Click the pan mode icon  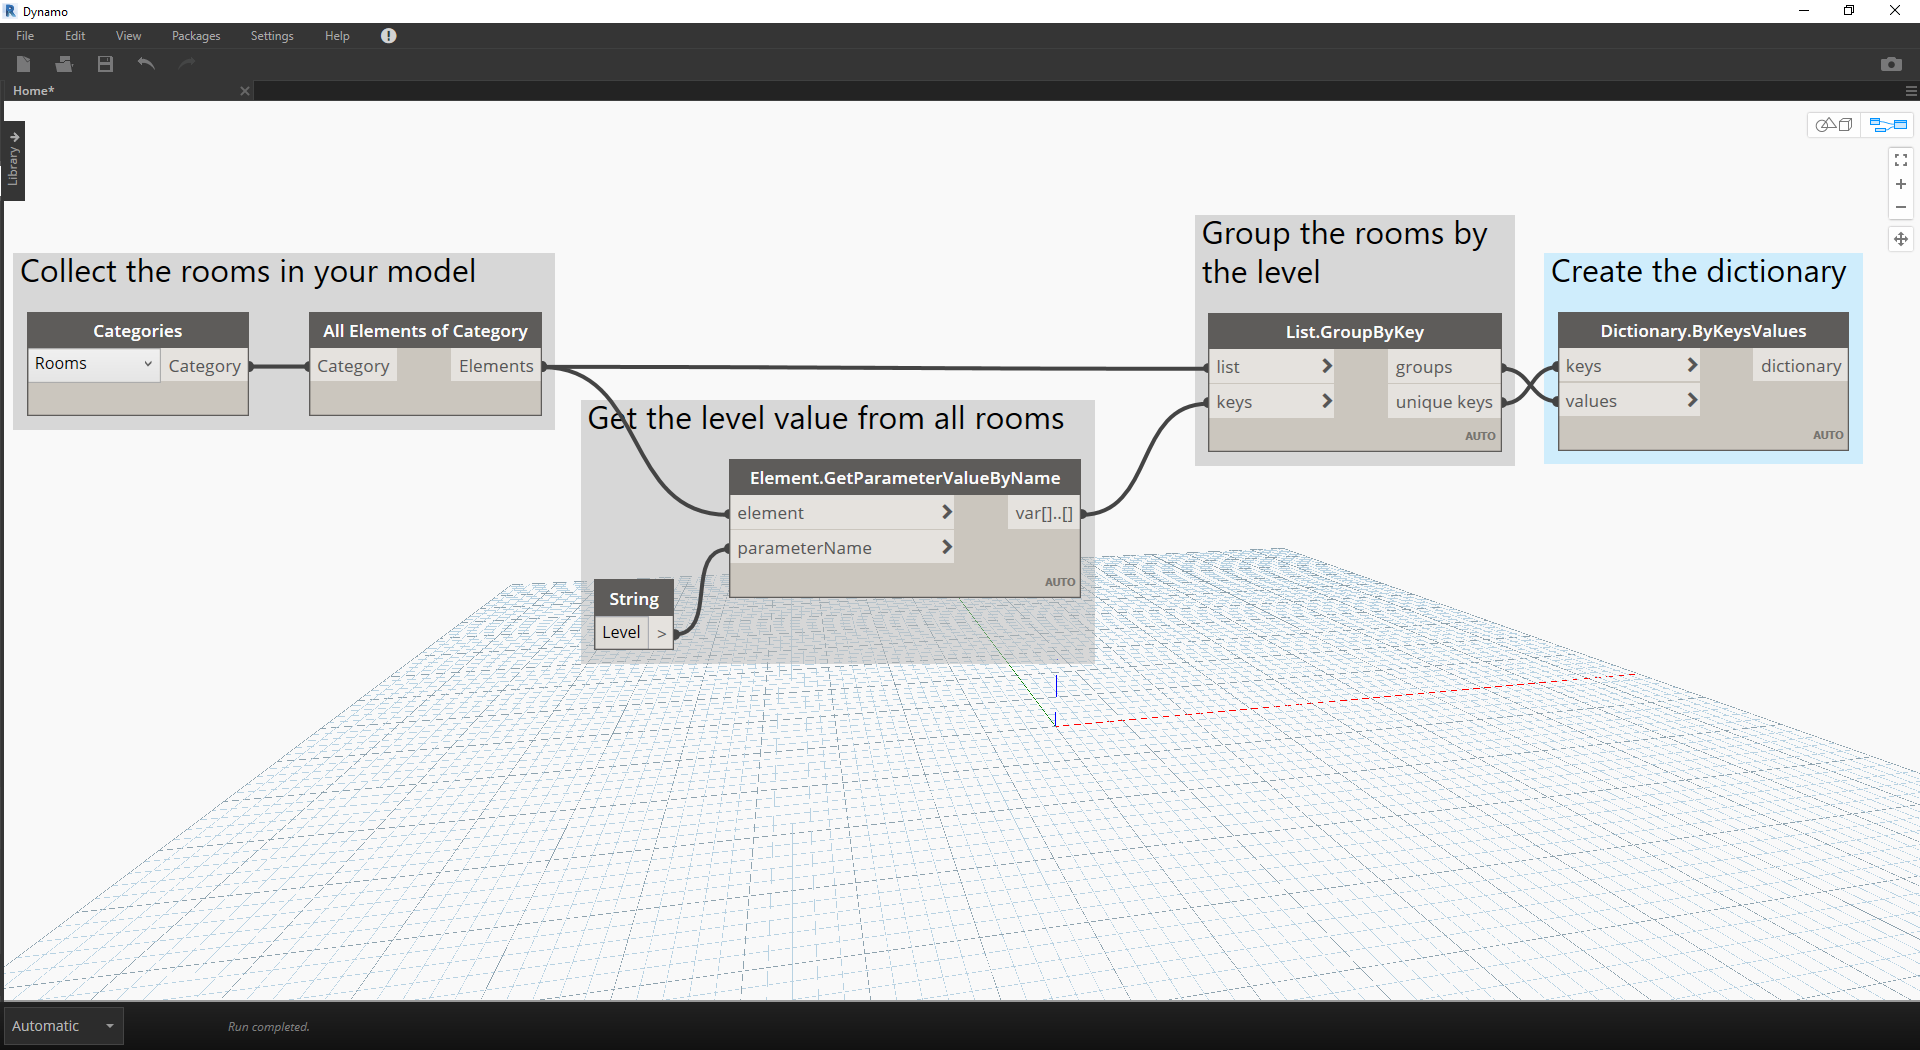[x=1900, y=239]
